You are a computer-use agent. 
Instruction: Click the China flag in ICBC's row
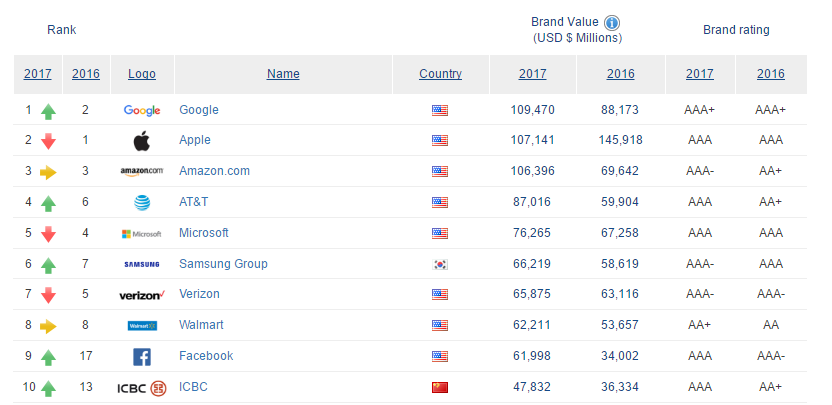(440, 387)
